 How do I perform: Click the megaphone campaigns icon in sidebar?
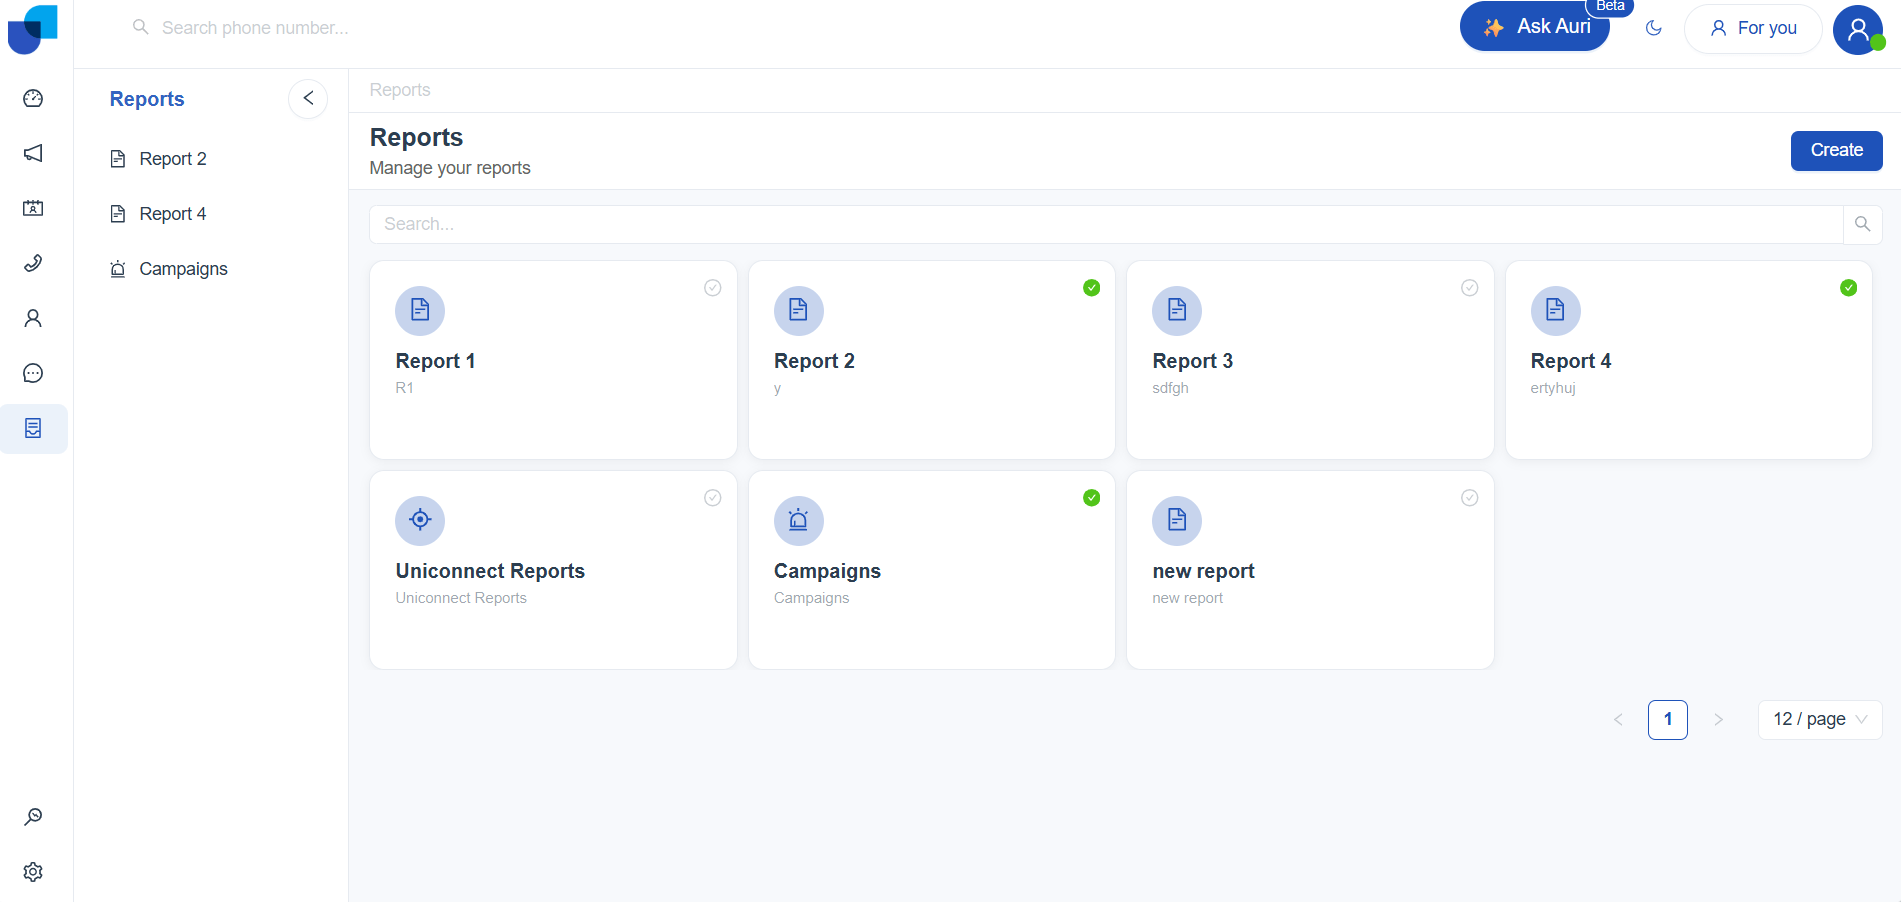click(x=33, y=153)
